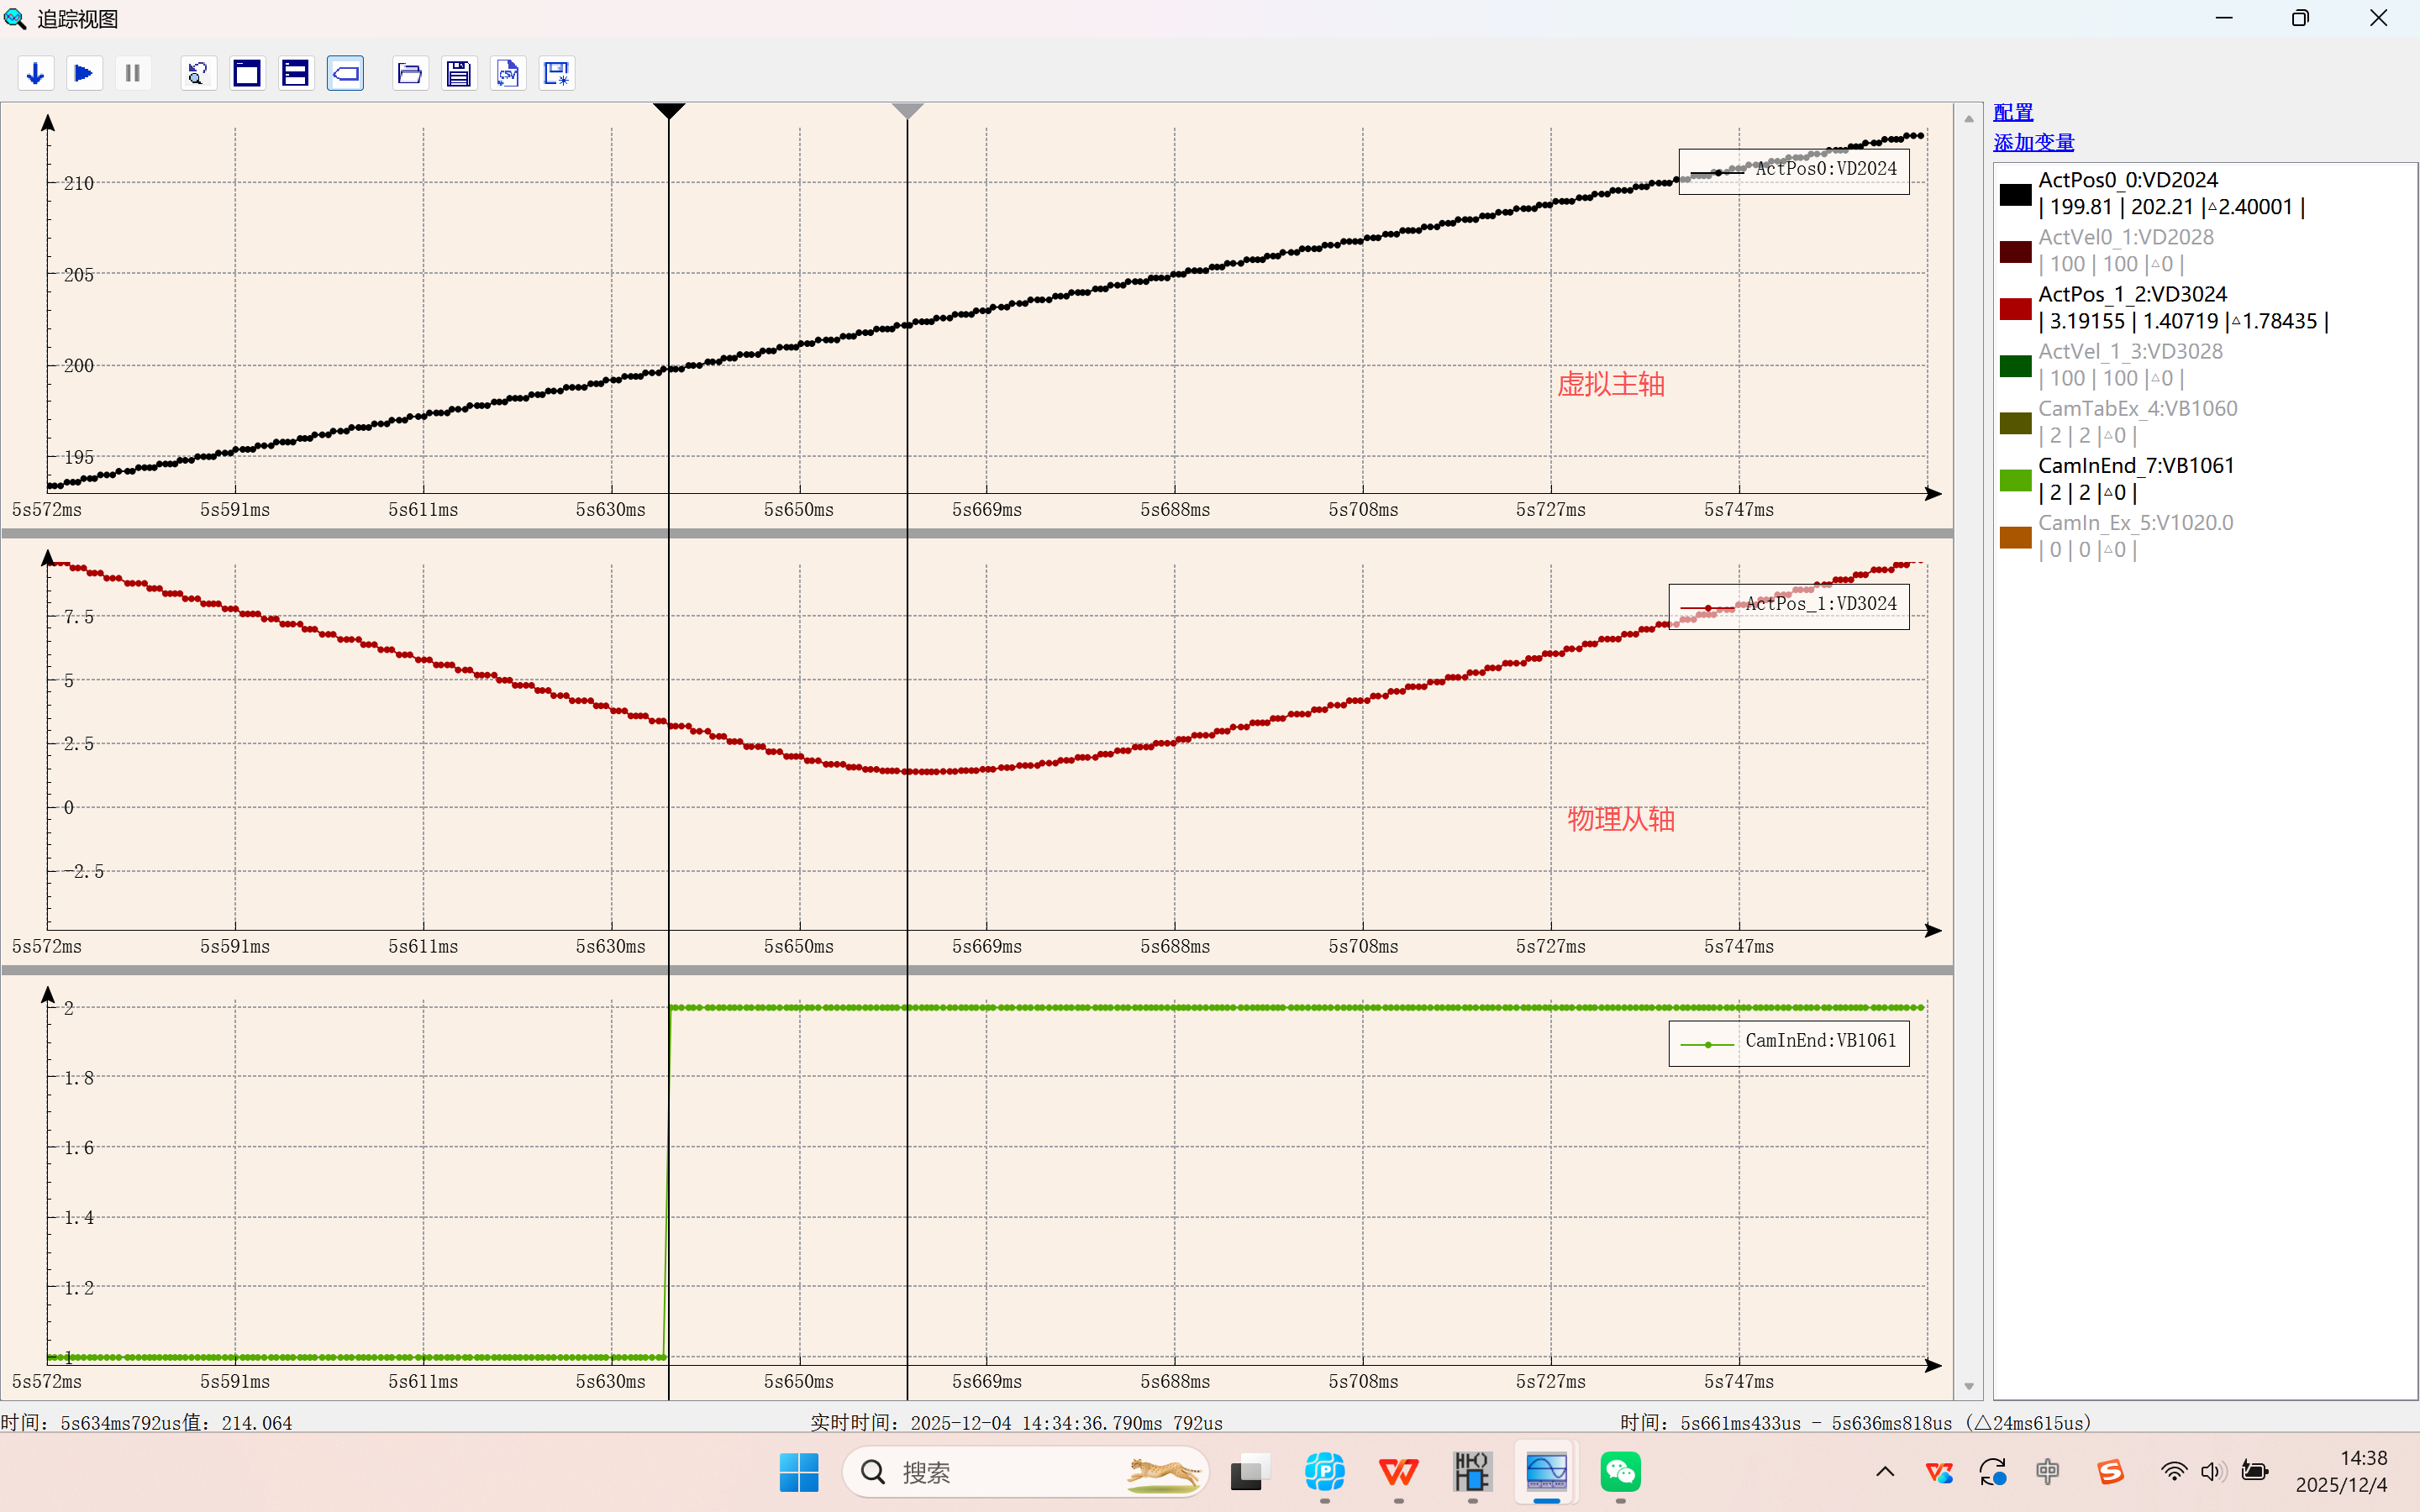The width and height of the screenshot is (2420, 1512).
Task: Save trace with the floppy disk icon
Action: pos(459,73)
